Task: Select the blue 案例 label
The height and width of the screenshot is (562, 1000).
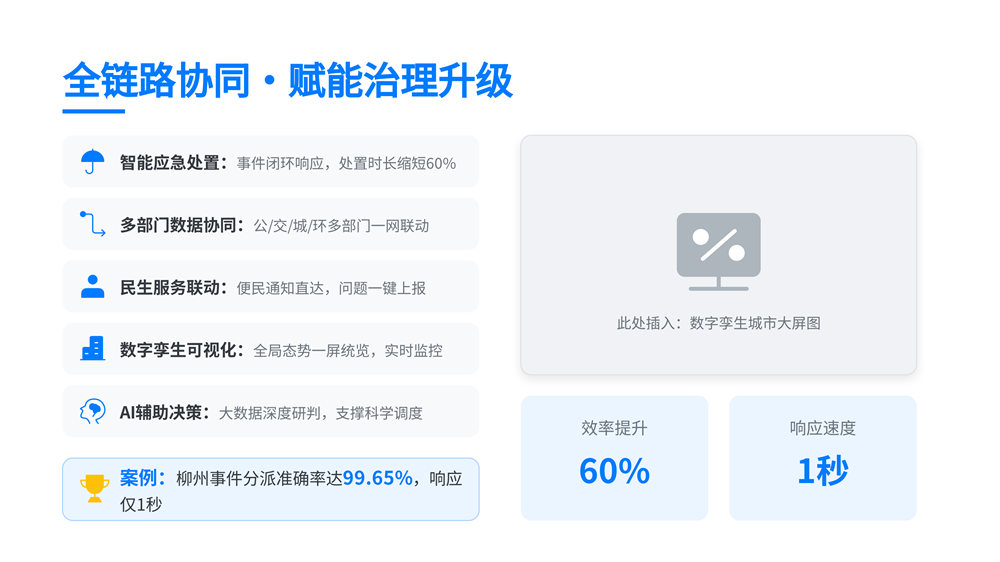Action: 143,478
